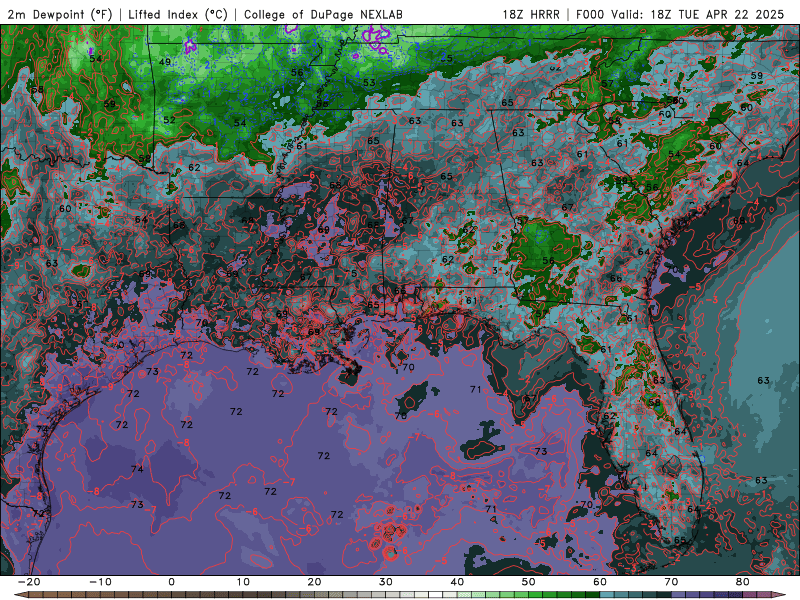Viewport: 800px width, 600px height.
Task: Click the 80 label on the color scale
Action: (x=743, y=582)
